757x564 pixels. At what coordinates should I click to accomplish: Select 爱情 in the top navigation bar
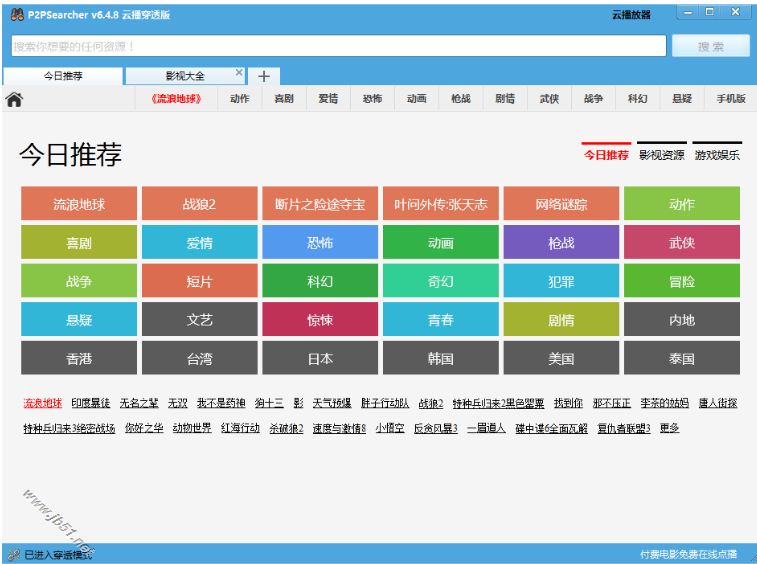click(x=328, y=99)
